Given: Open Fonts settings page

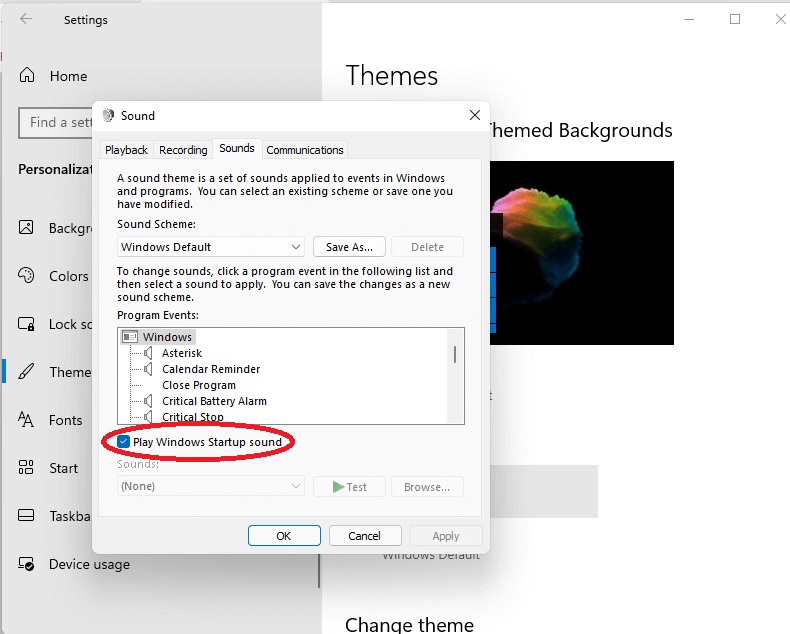Looking at the screenshot, I should (x=65, y=420).
